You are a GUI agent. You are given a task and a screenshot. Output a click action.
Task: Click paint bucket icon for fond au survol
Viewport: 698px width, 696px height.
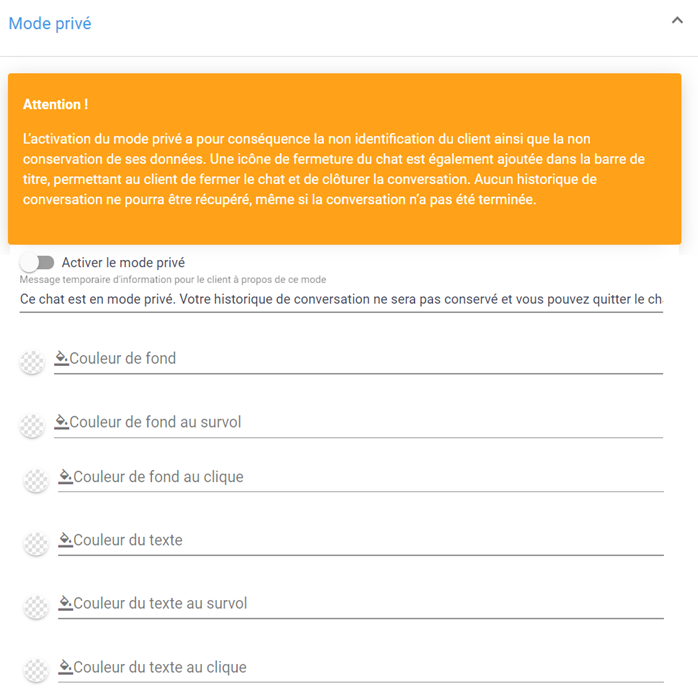[x=61, y=422]
